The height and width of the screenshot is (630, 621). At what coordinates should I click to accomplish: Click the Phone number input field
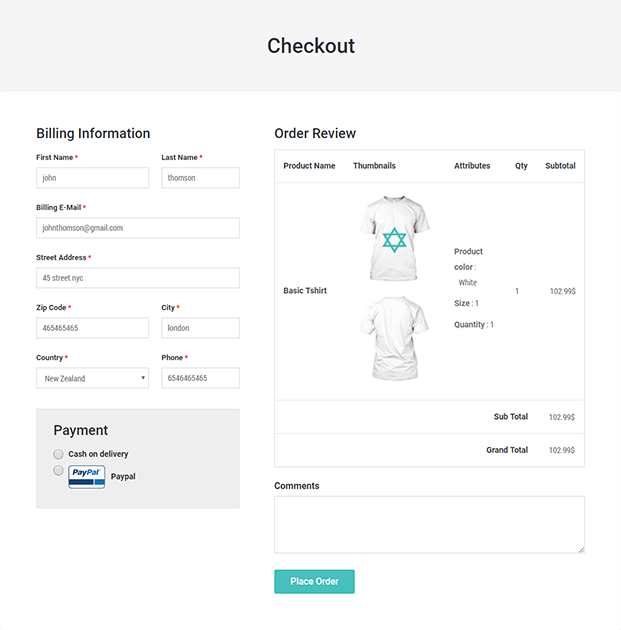click(x=200, y=378)
